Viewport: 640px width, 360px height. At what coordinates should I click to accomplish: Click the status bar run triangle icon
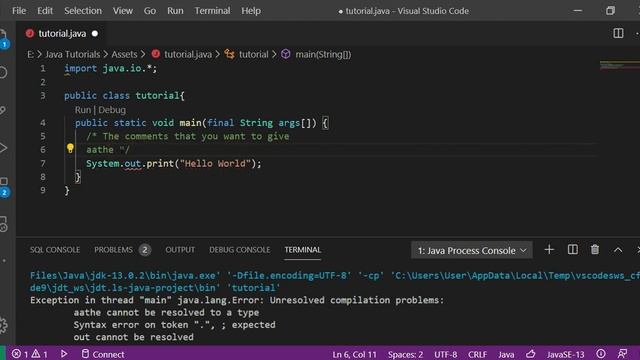tap(64, 353)
